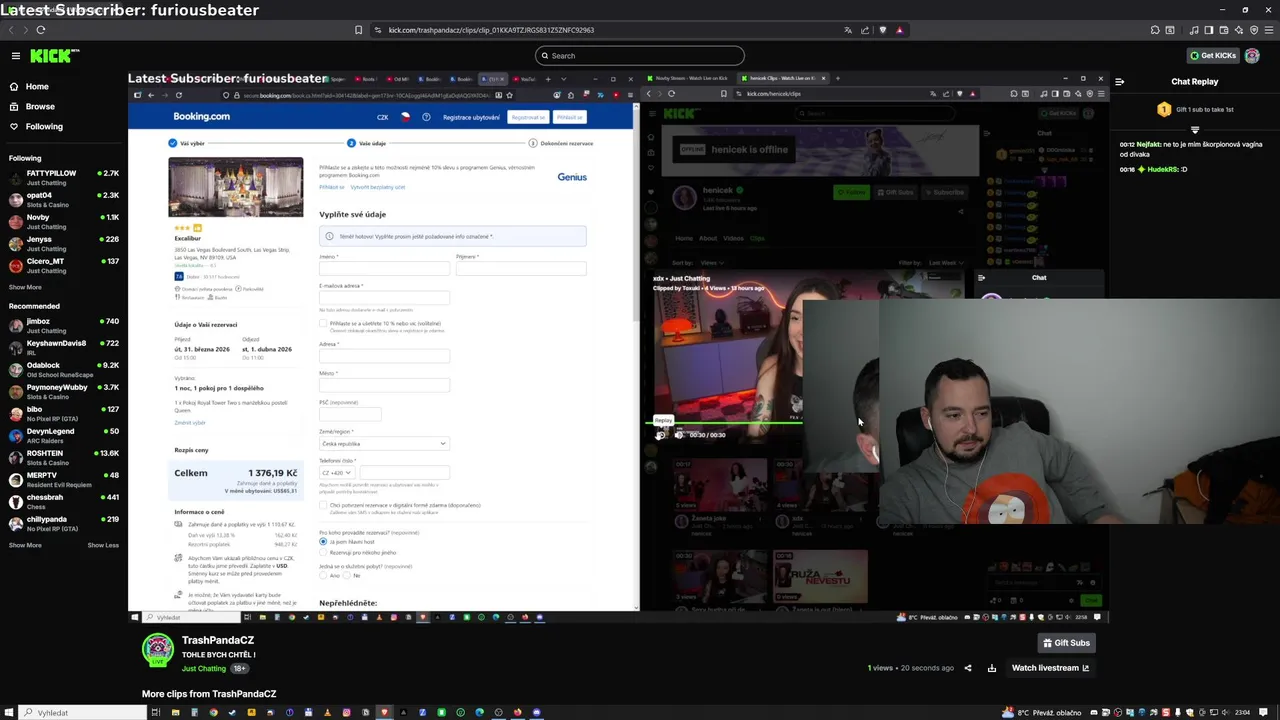Open Brave Rewards triangle icon
The height and width of the screenshot is (720, 1280).
[900, 30]
